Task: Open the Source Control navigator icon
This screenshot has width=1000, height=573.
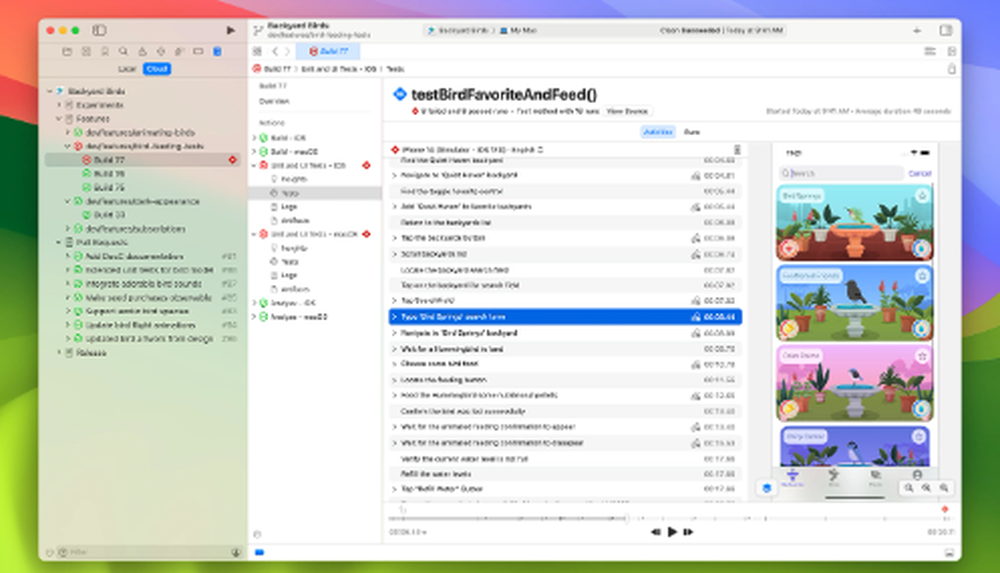Action: pyautogui.click(x=86, y=51)
